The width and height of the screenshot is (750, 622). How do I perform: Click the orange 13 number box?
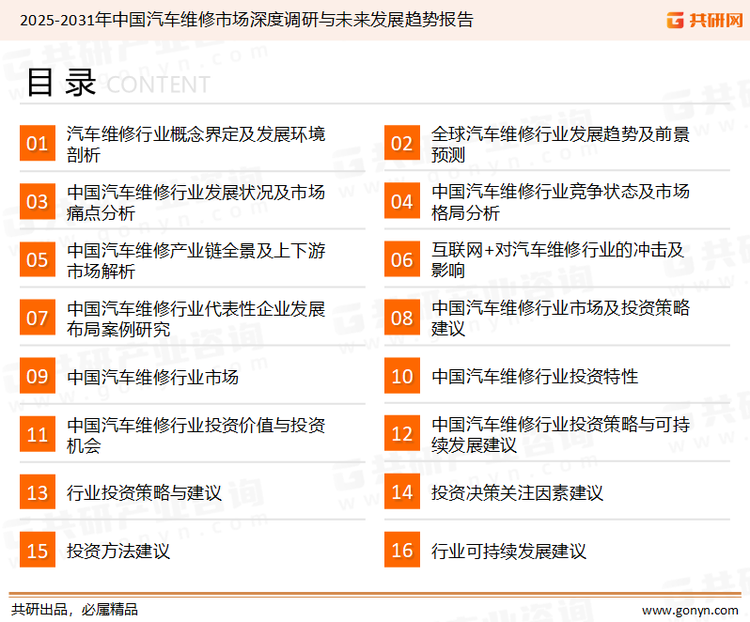tap(37, 492)
